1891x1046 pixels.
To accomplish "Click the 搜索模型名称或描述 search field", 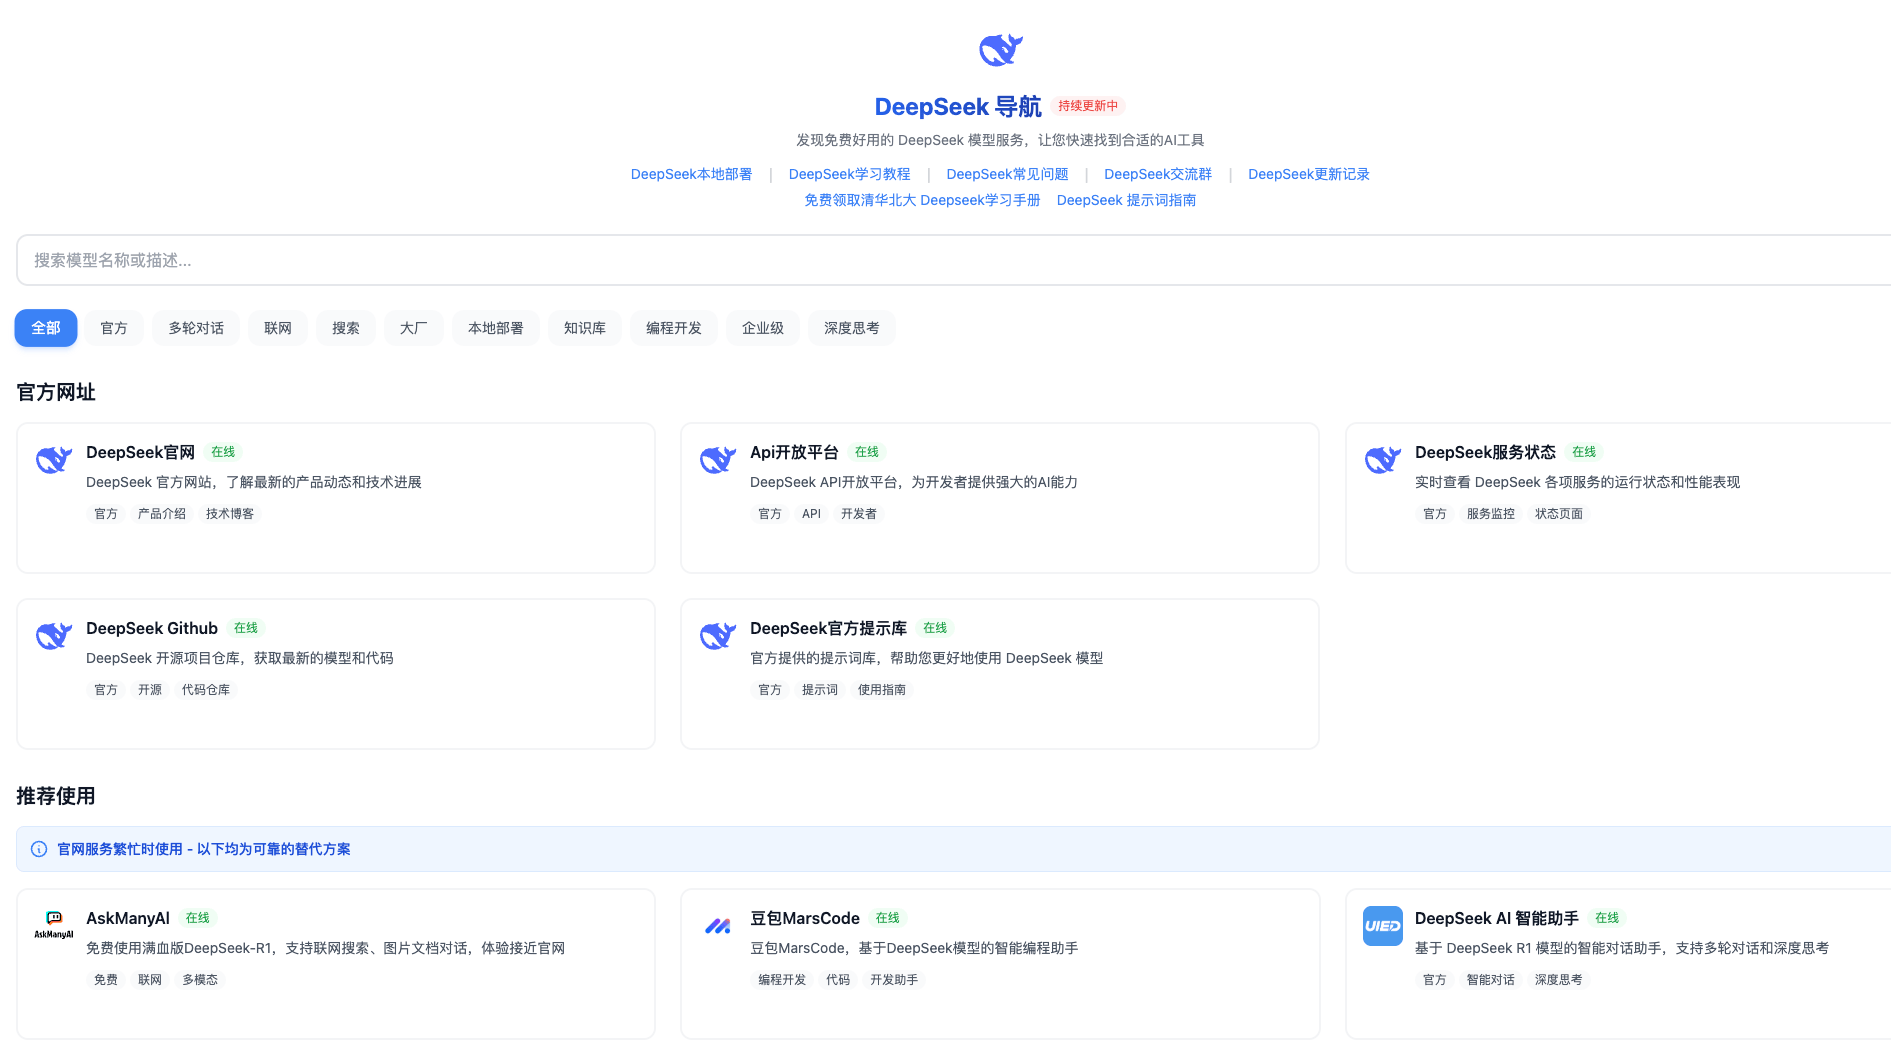I will pos(953,260).
